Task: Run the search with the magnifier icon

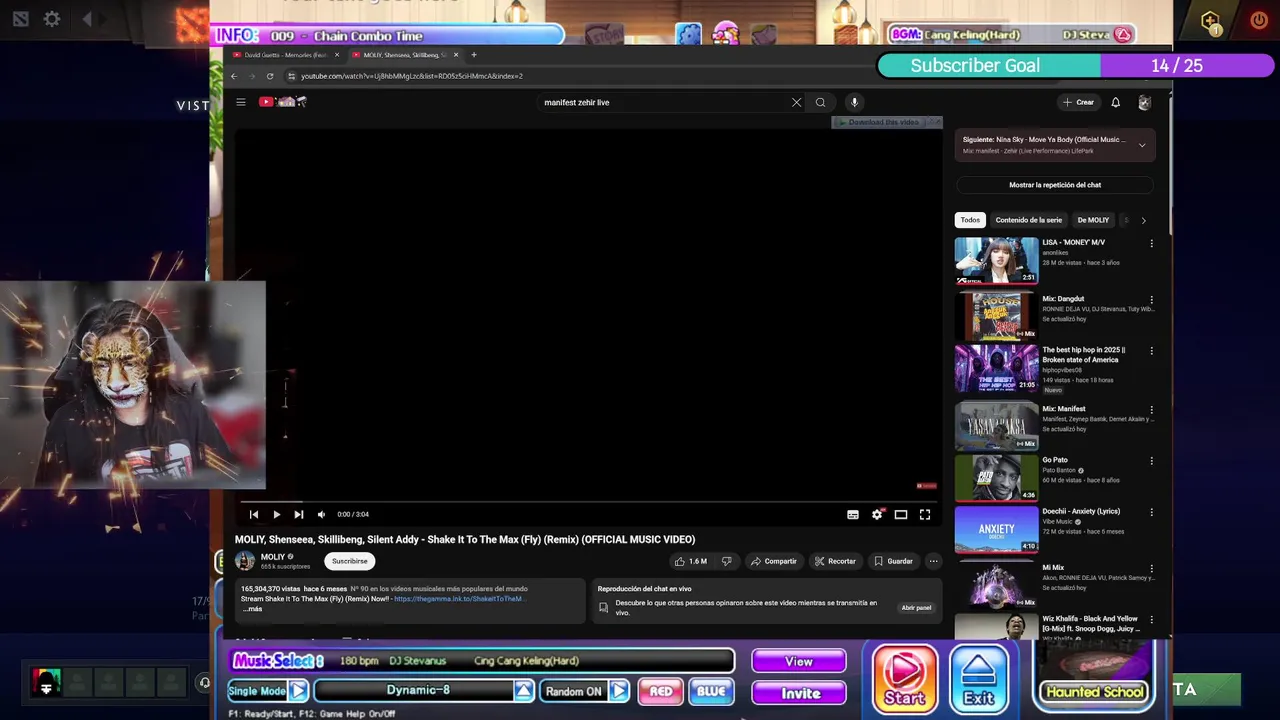Action: pyautogui.click(x=820, y=102)
